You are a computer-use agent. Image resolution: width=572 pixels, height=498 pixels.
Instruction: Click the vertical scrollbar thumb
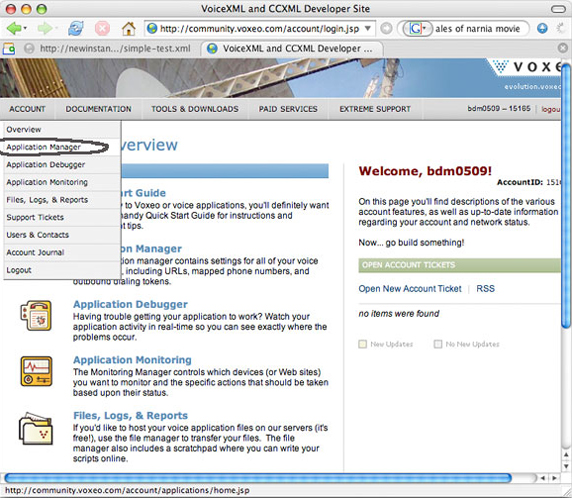tap(566, 197)
